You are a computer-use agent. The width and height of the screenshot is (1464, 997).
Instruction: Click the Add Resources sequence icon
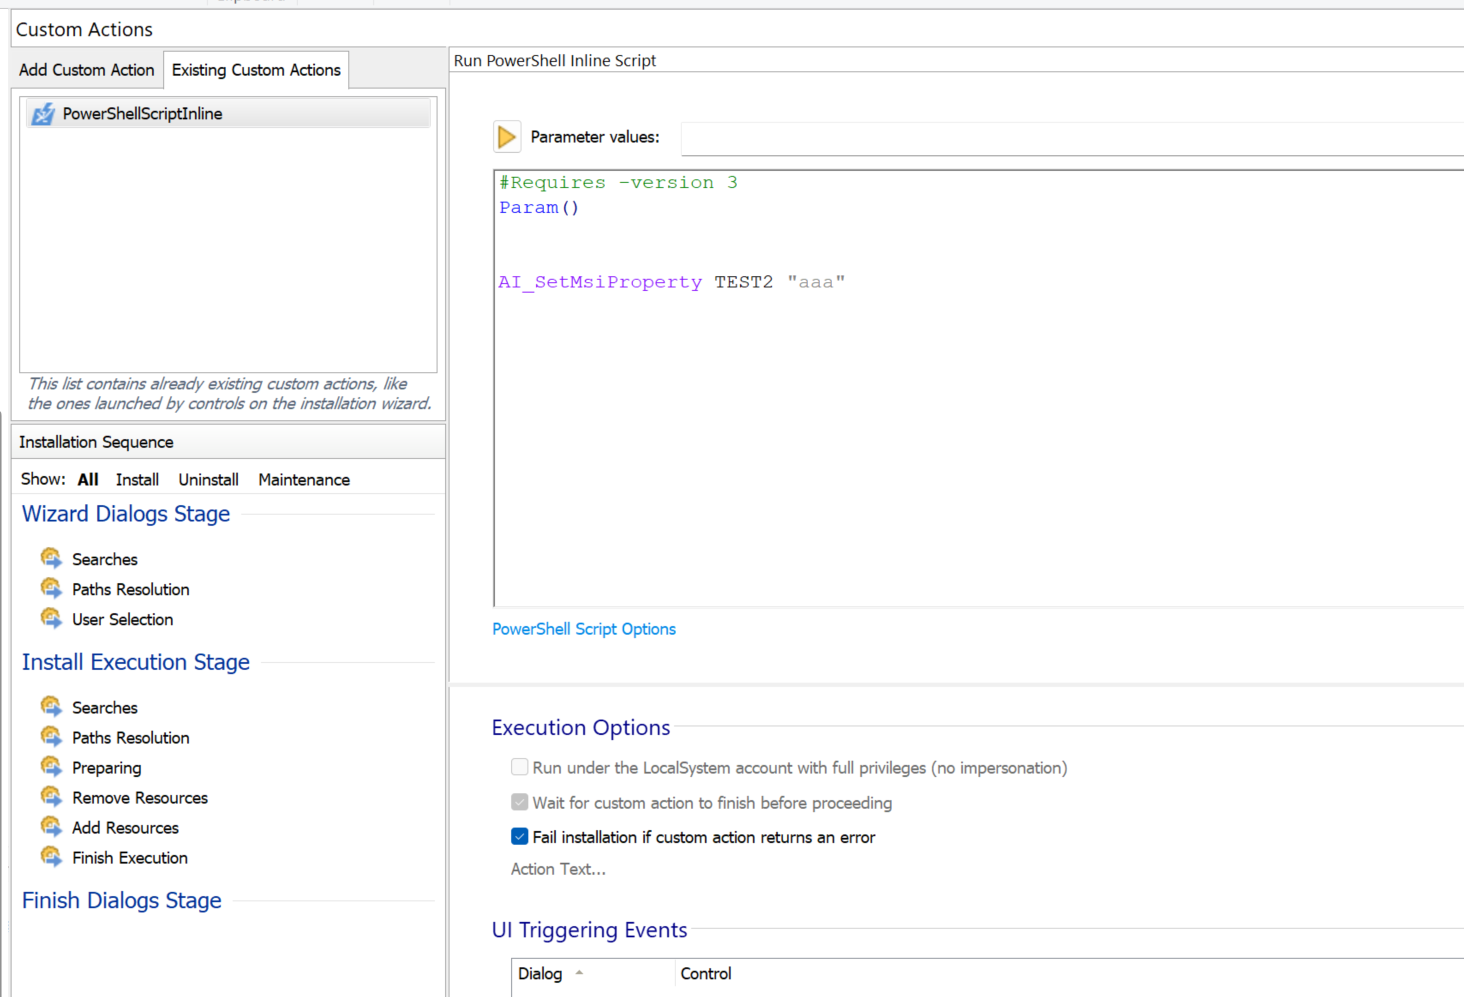tap(51, 827)
